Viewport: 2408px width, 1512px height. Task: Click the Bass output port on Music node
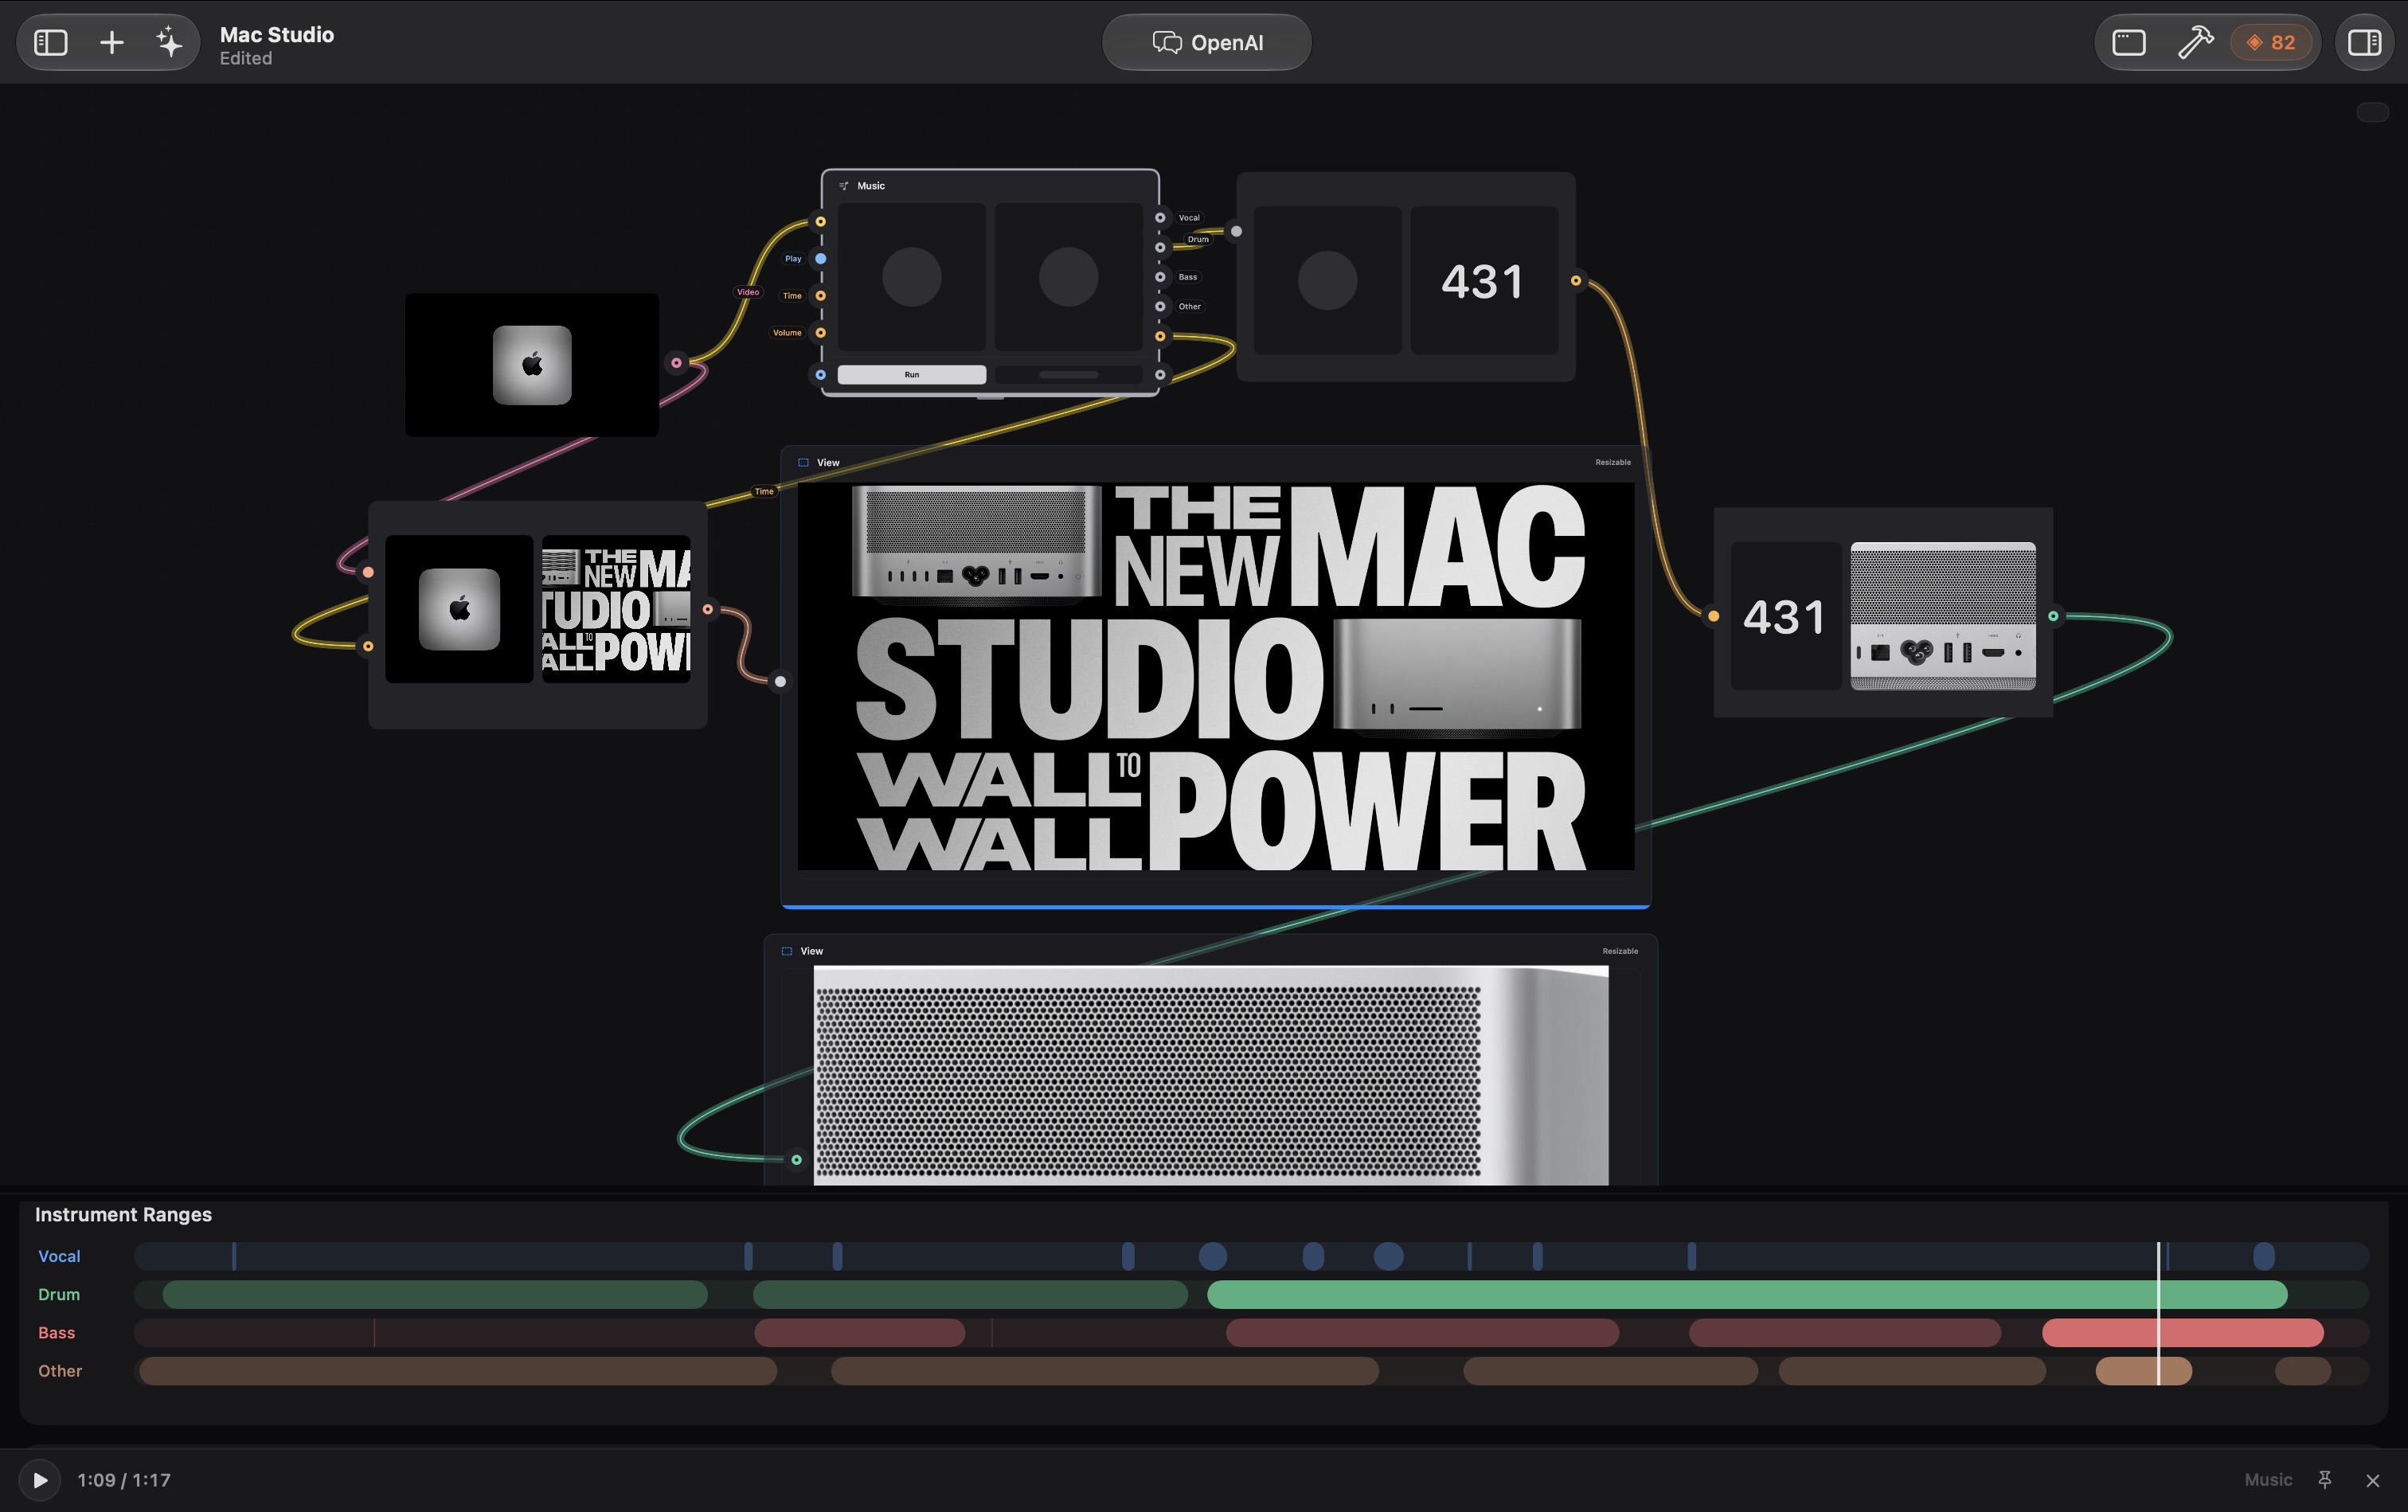(x=1160, y=277)
